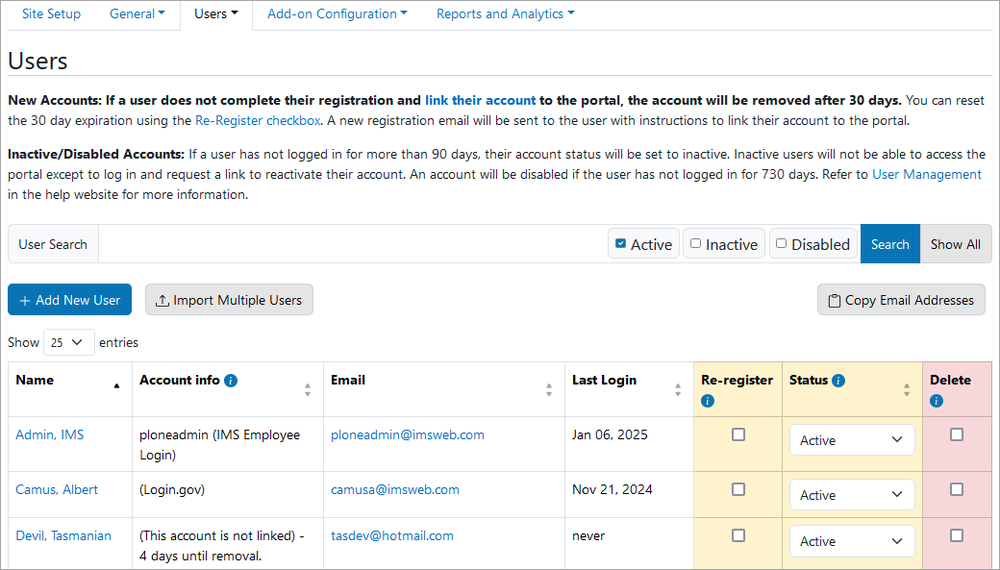Open the Show entries count dropdown

coord(69,342)
